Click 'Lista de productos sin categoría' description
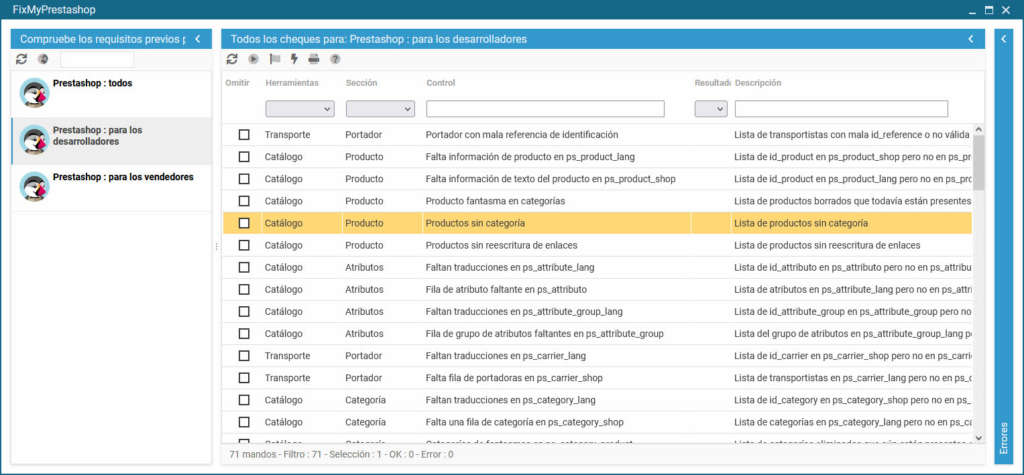Screen dimensions: 1024x475 (x=801, y=223)
